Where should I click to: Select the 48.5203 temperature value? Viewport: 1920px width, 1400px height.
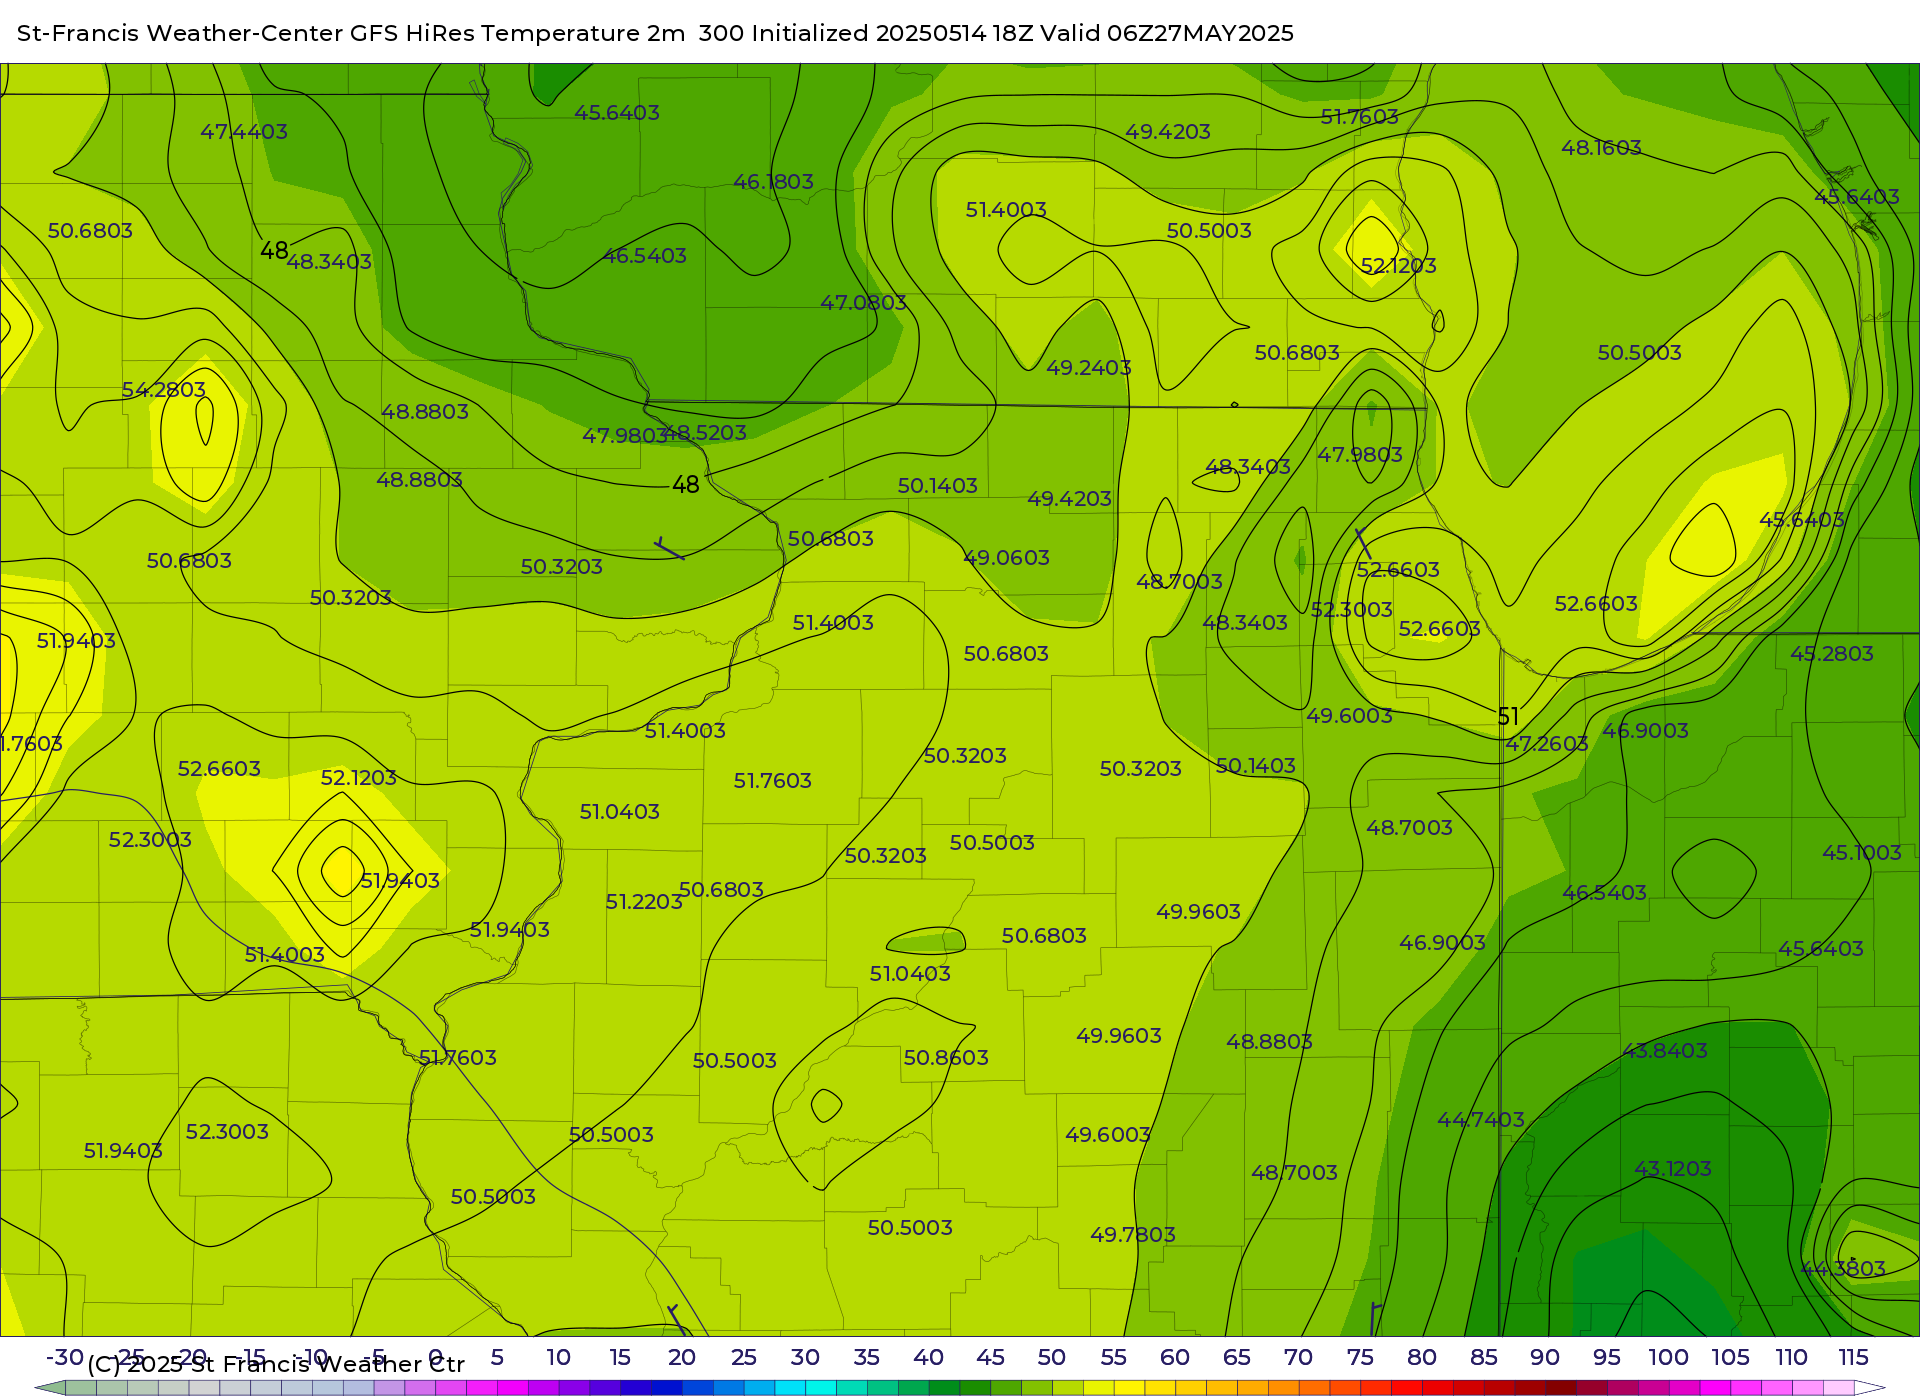point(707,433)
